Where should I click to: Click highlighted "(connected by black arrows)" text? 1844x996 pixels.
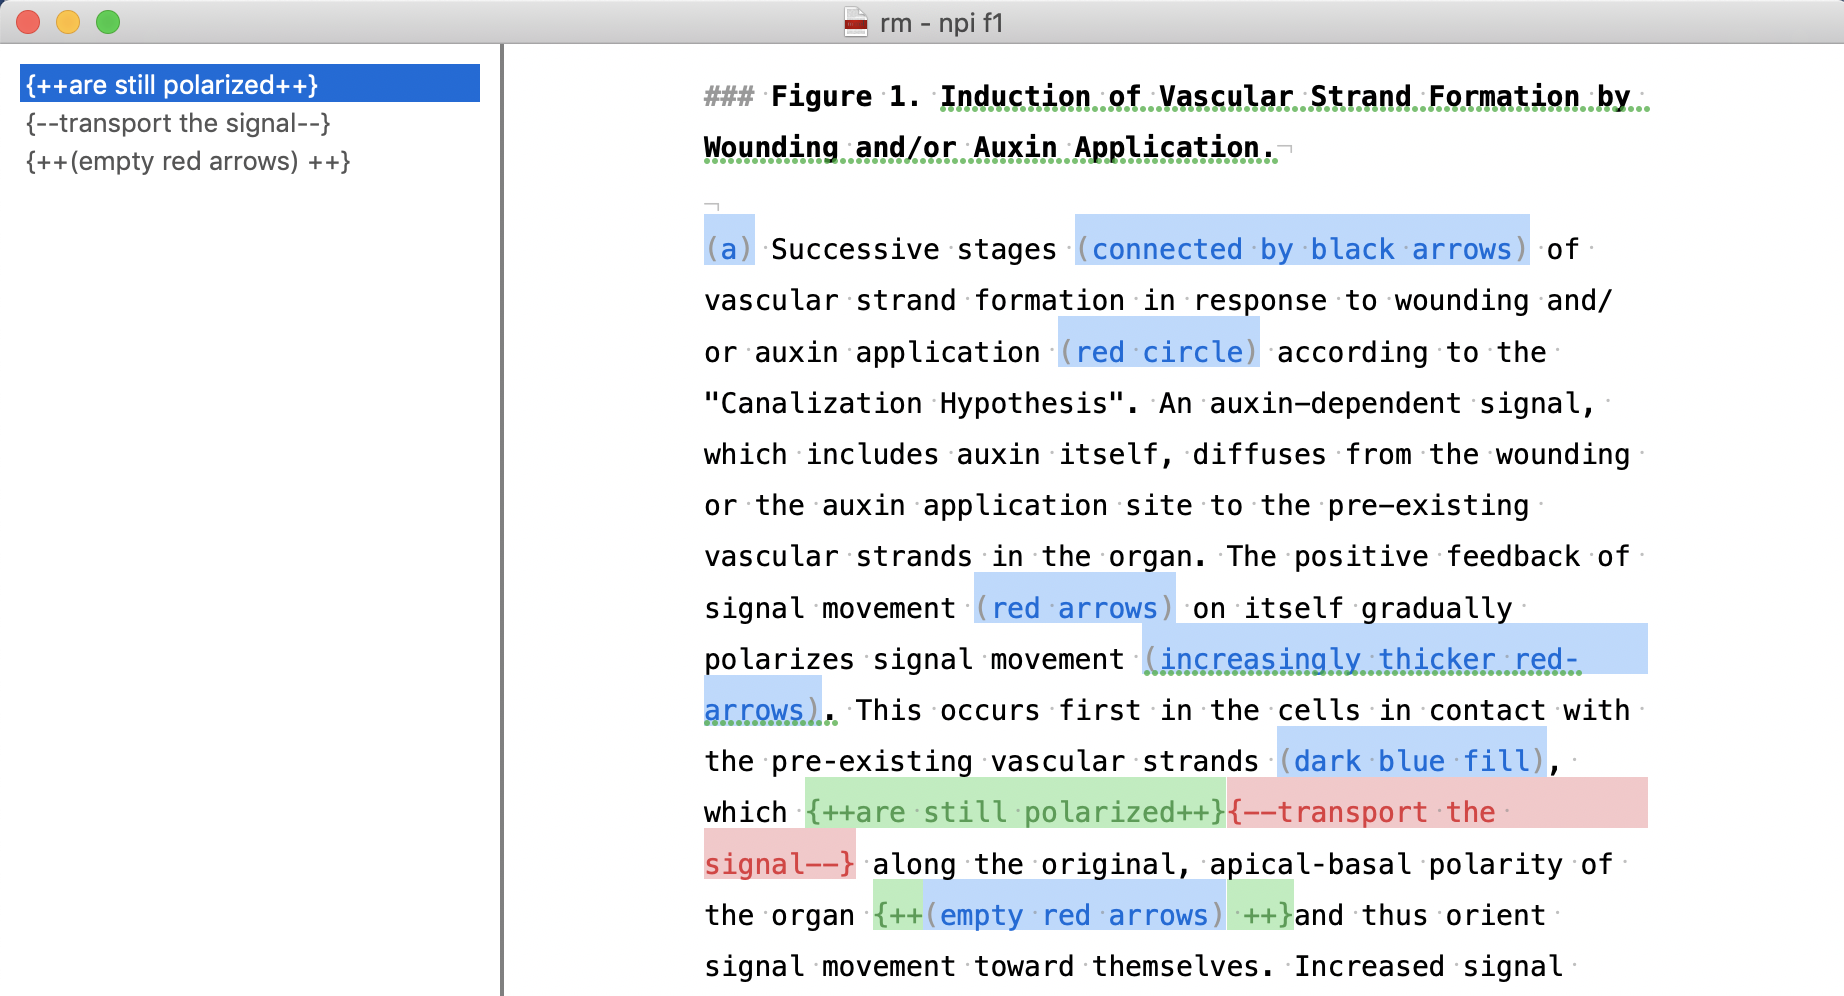1301,249
